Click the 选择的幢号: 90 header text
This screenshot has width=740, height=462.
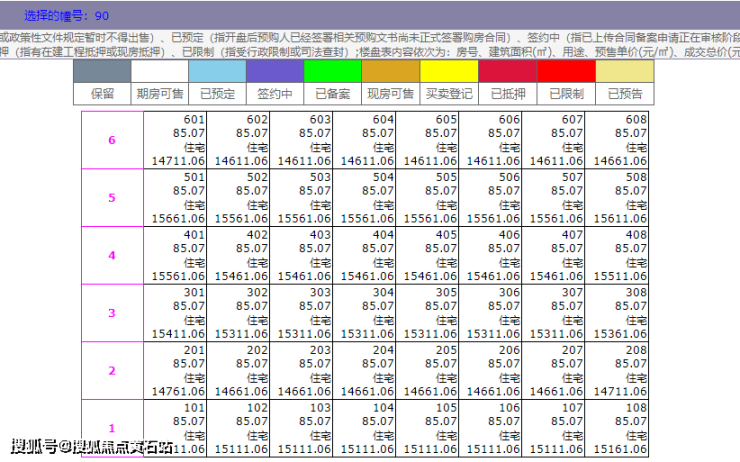tap(67, 16)
